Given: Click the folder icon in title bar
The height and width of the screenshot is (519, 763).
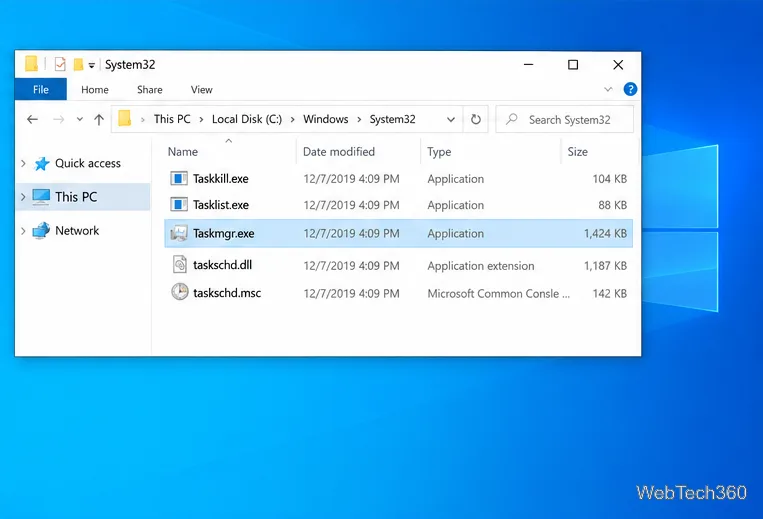Looking at the screenshot, I should click(32, 64).
